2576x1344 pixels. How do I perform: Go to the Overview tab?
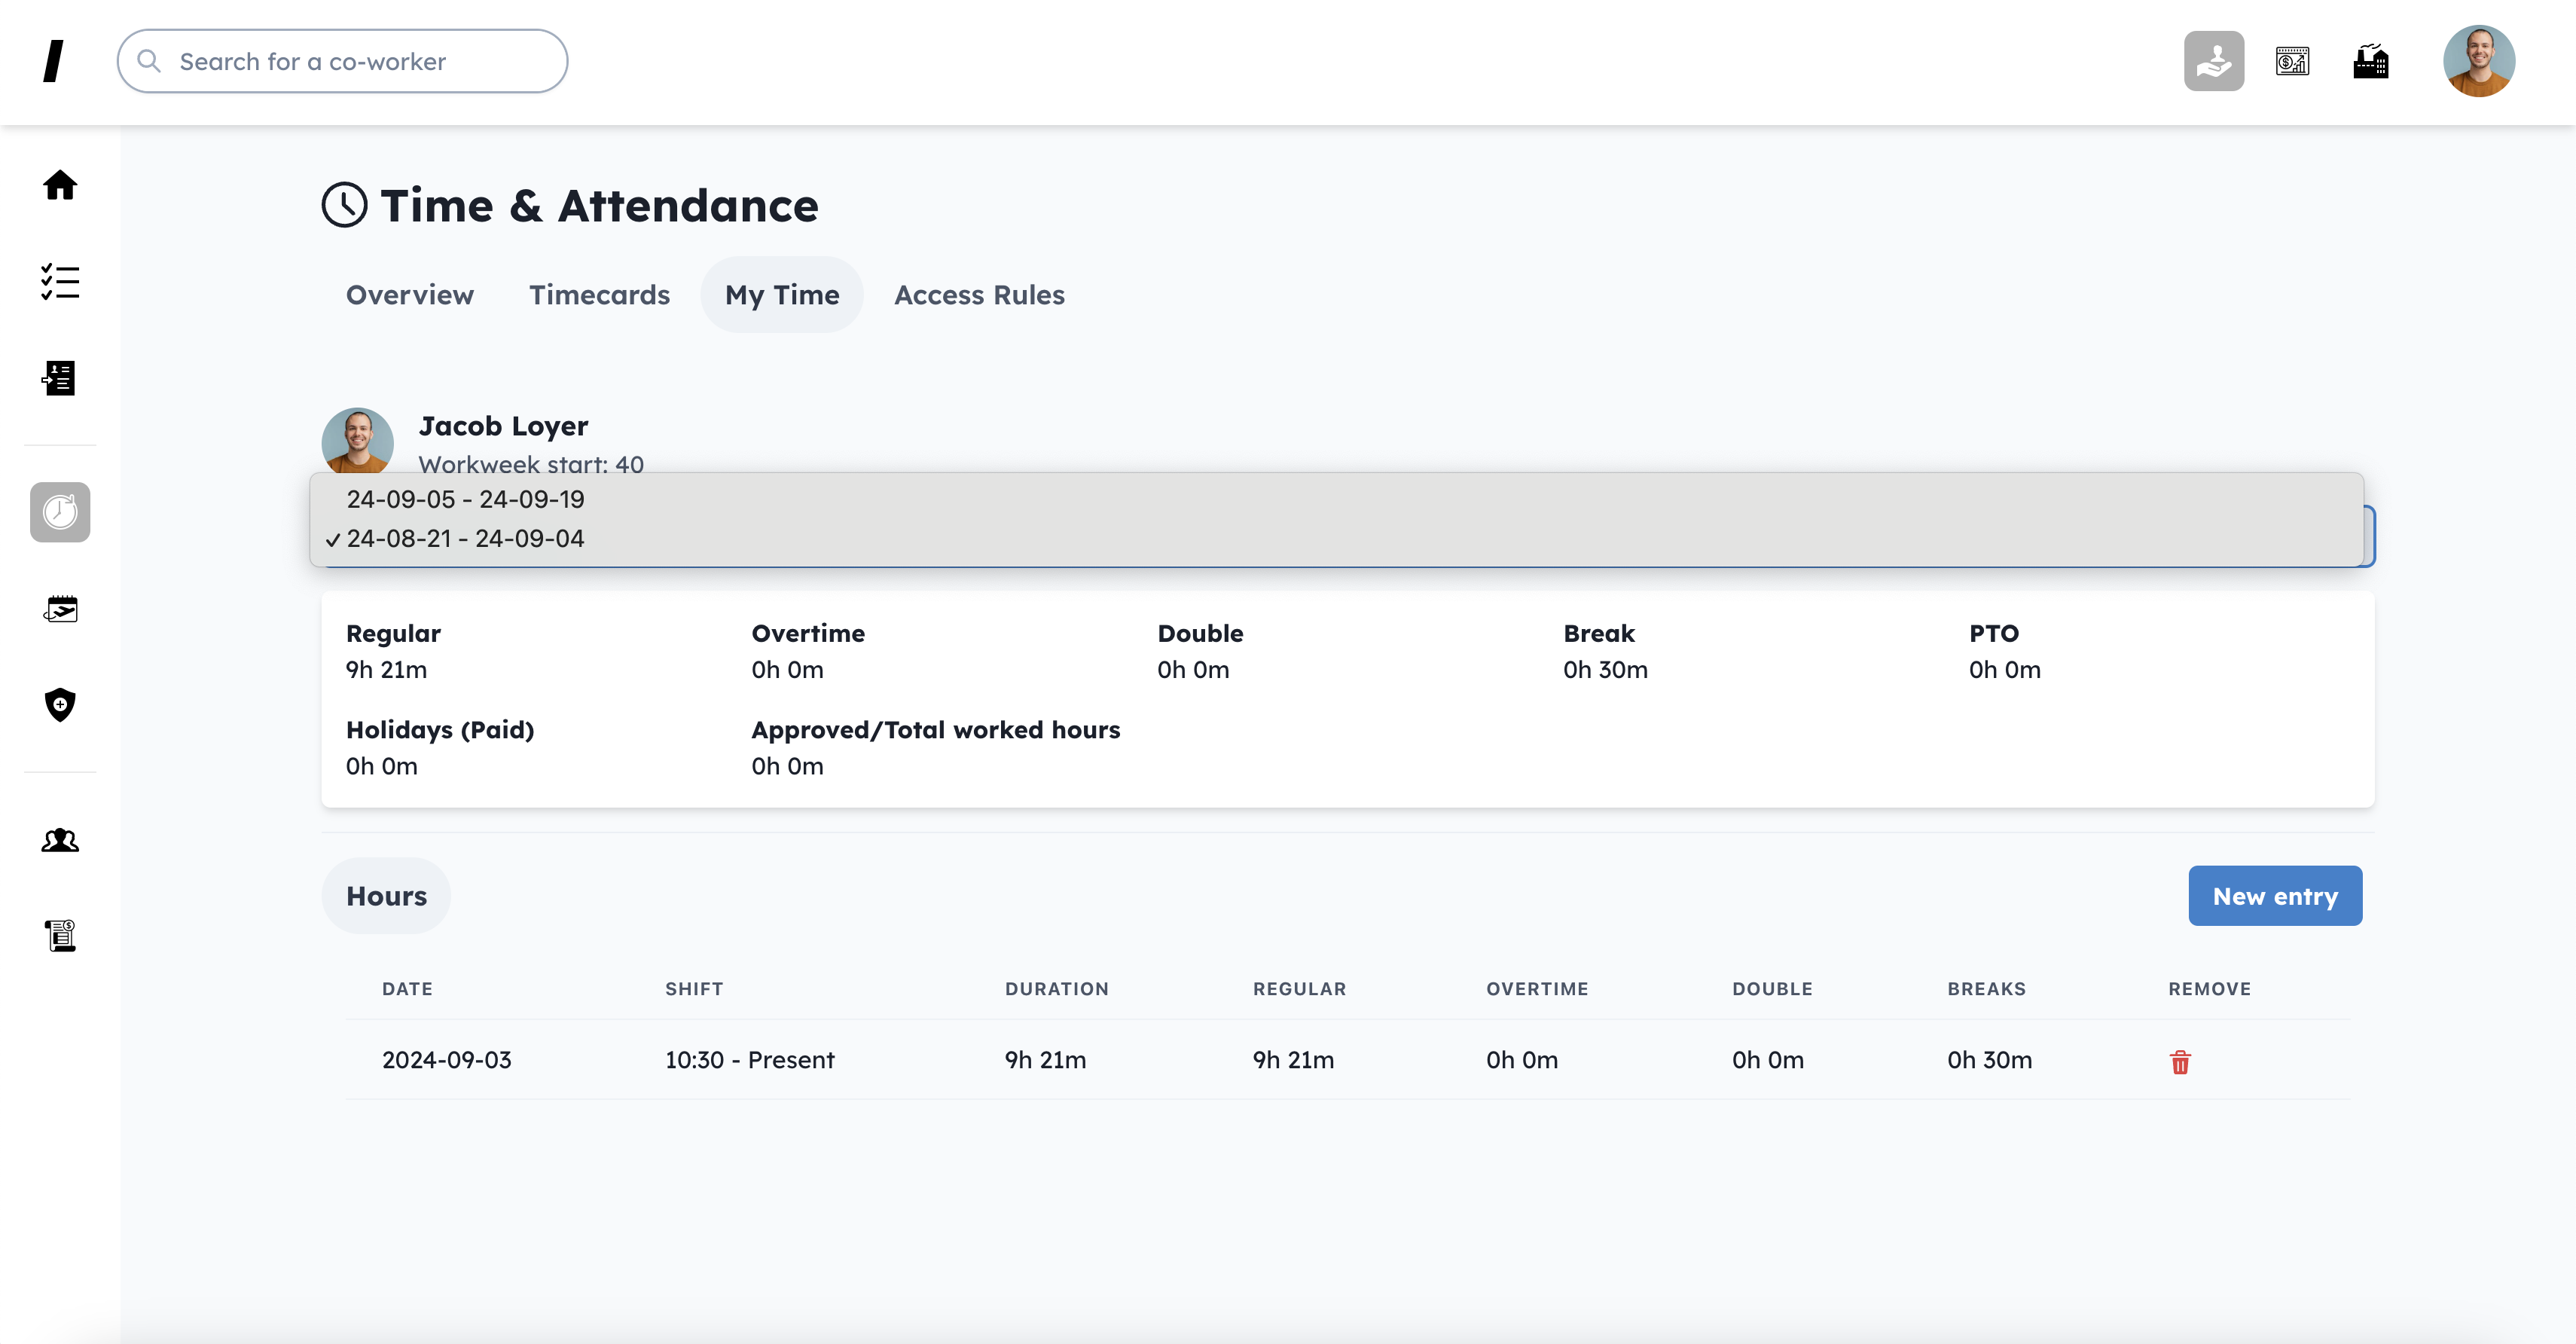(410, 295)
